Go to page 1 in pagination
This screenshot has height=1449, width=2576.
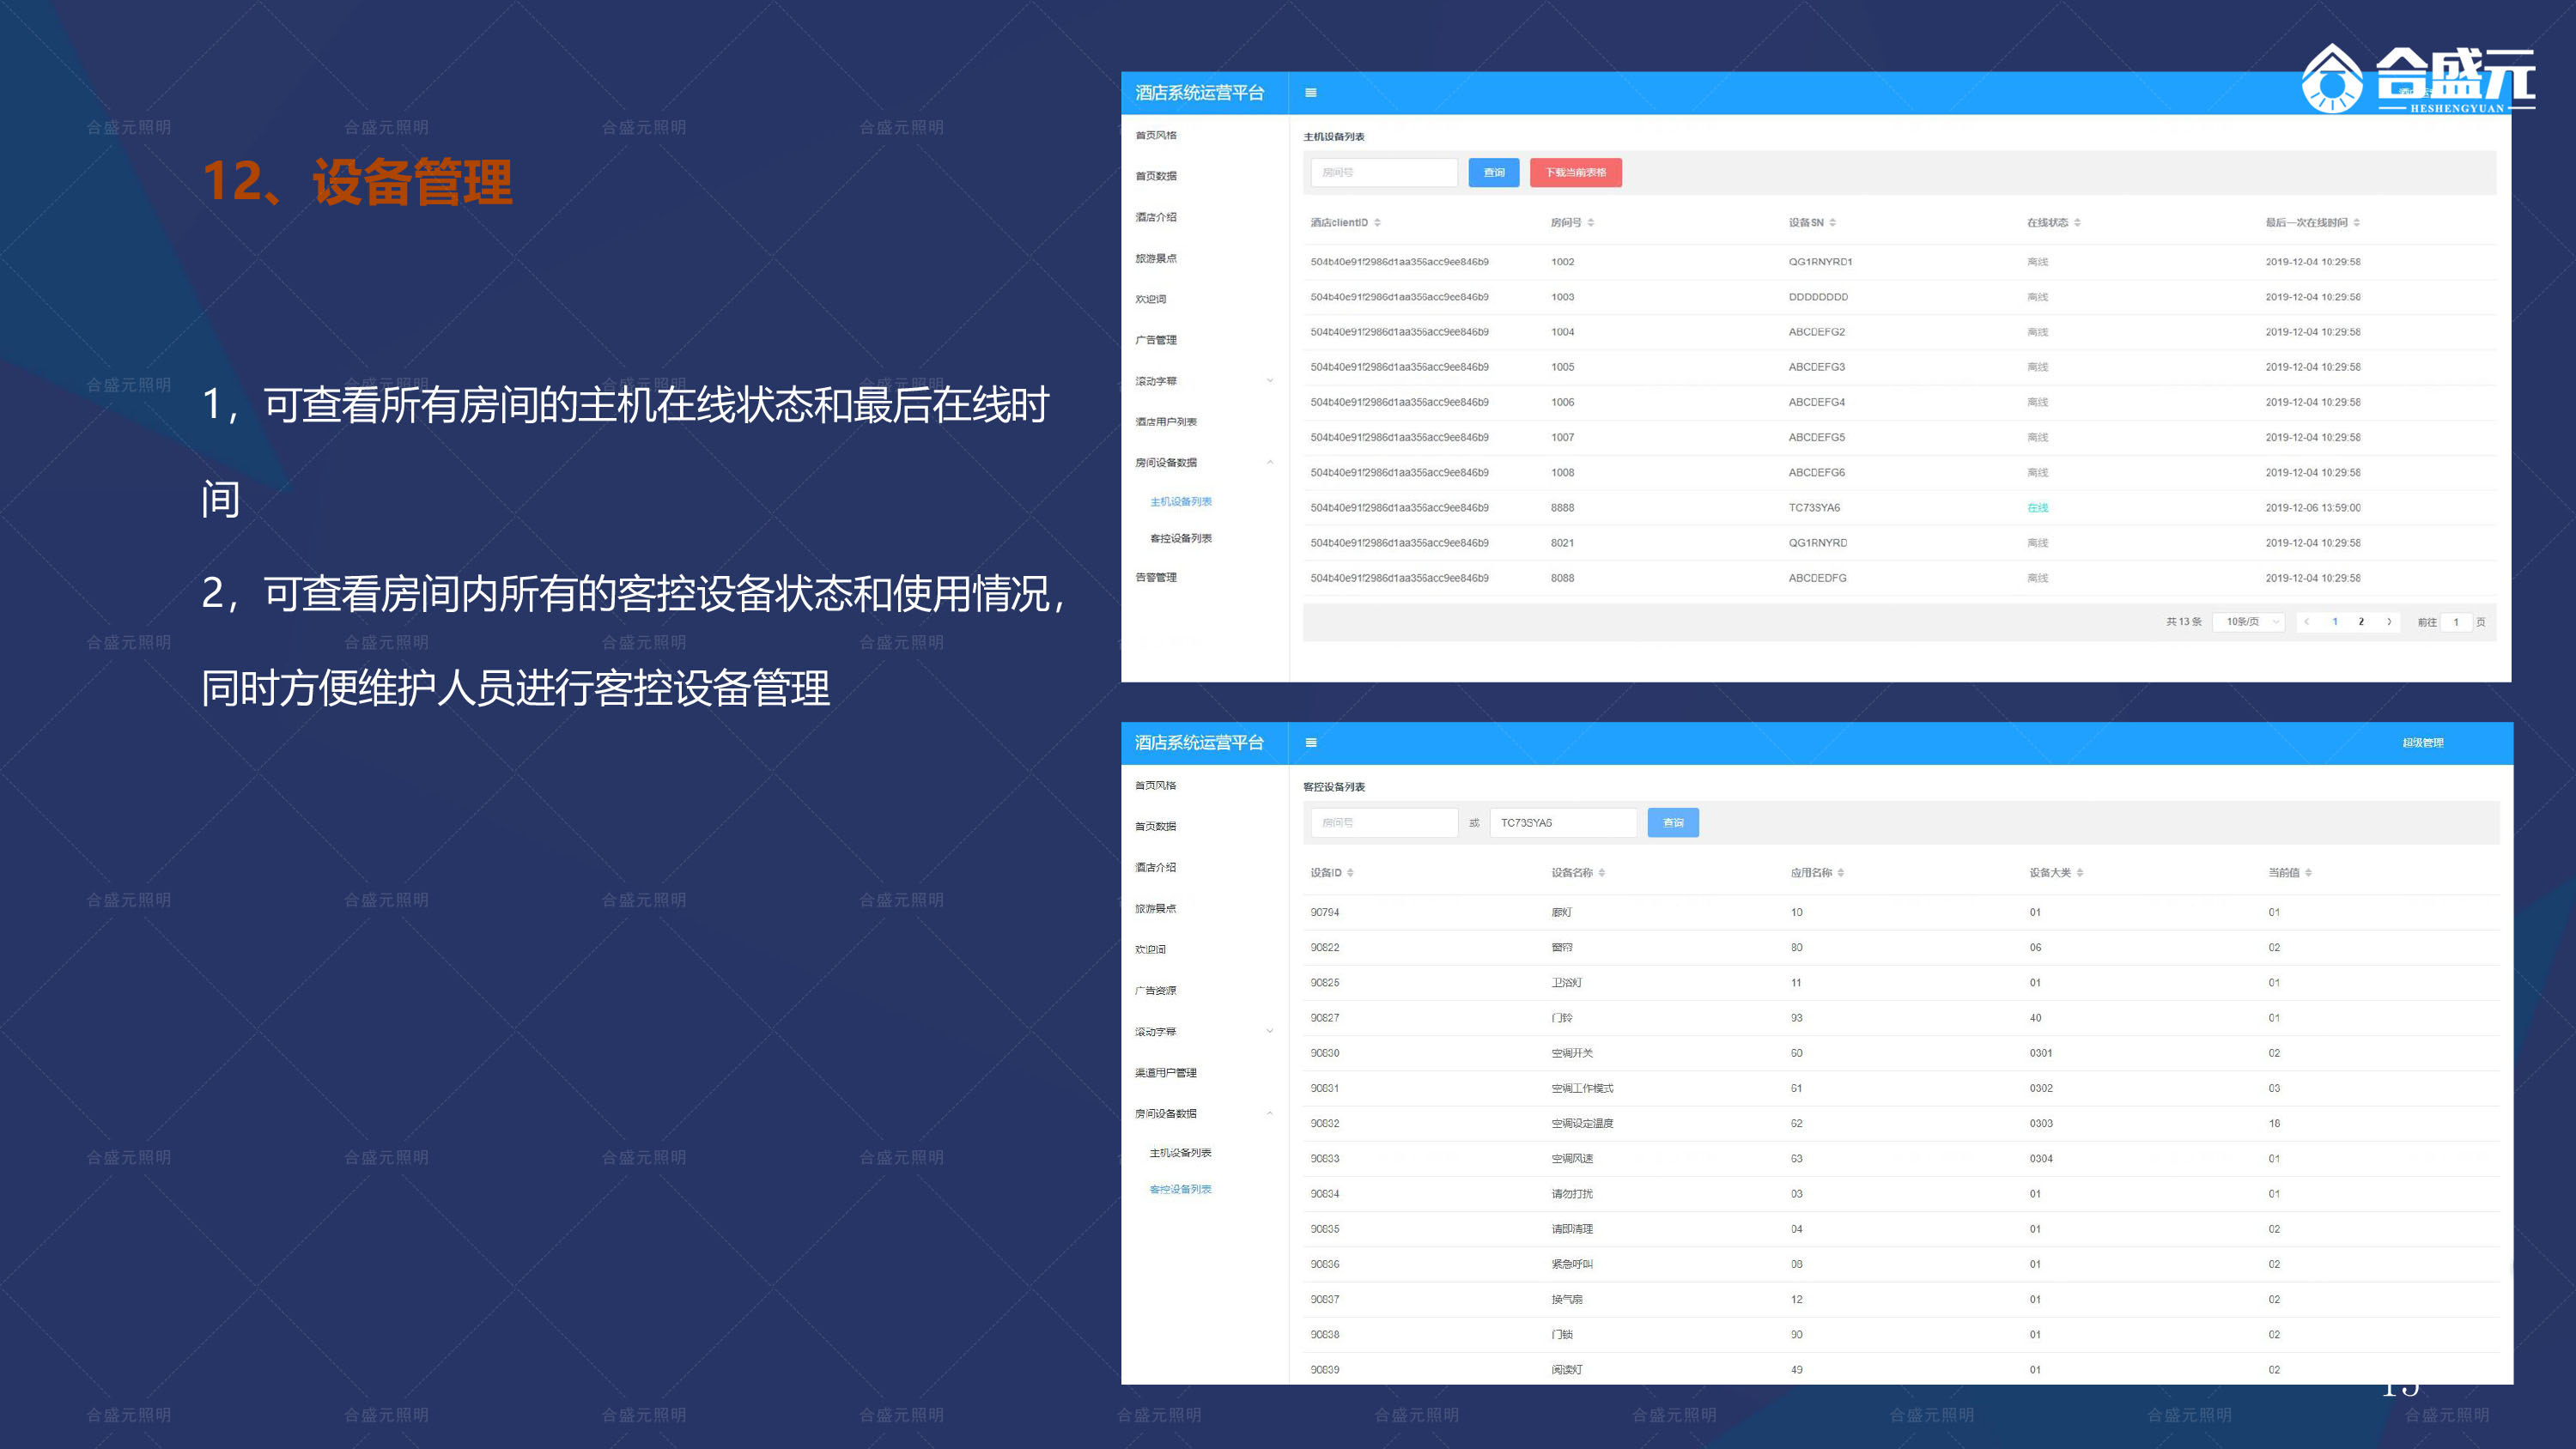[2335, 622]
